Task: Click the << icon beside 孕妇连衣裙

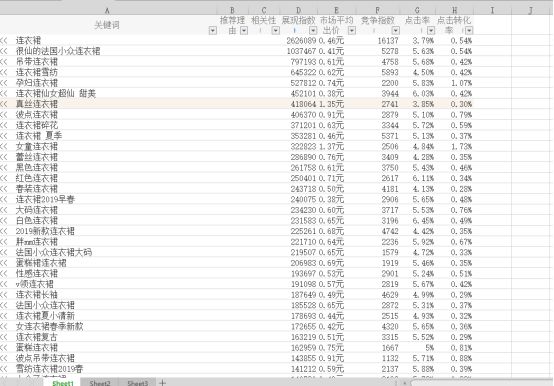Action: point(4,83)
